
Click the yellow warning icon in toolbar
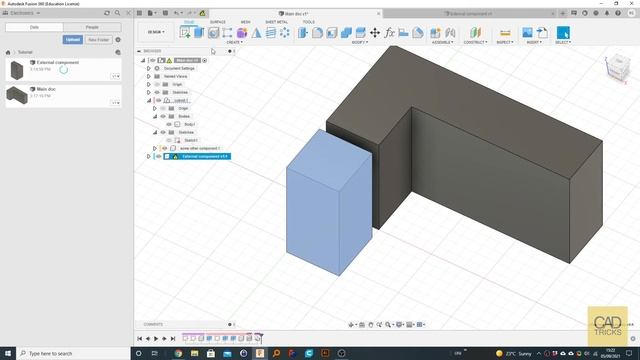(x=202, y=13)
